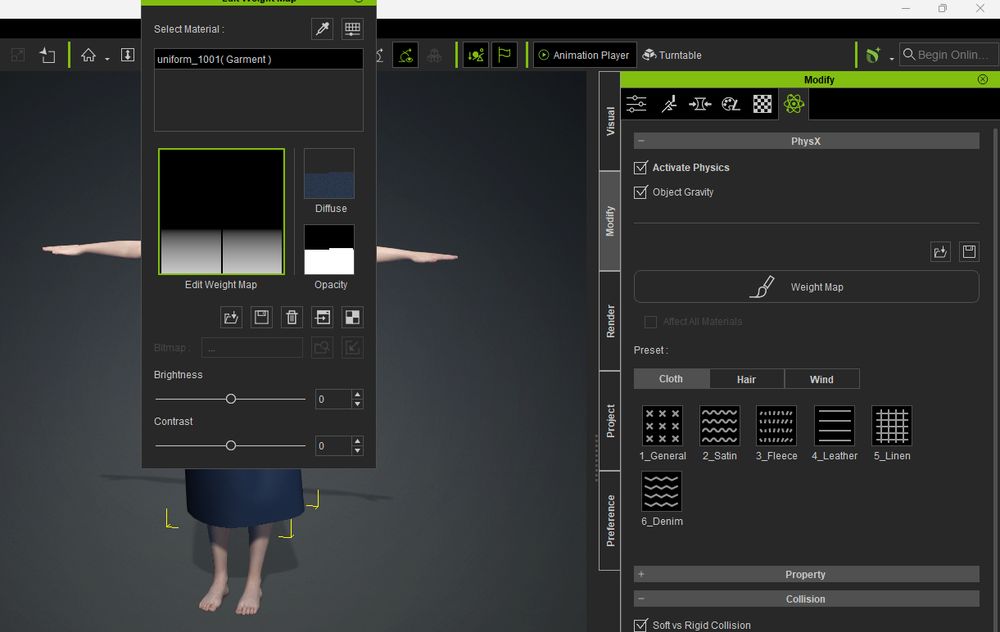Click the selection arrow box icon in the toolbar
The width and height of the screenshot is (1000, 632).
(48, 55)
